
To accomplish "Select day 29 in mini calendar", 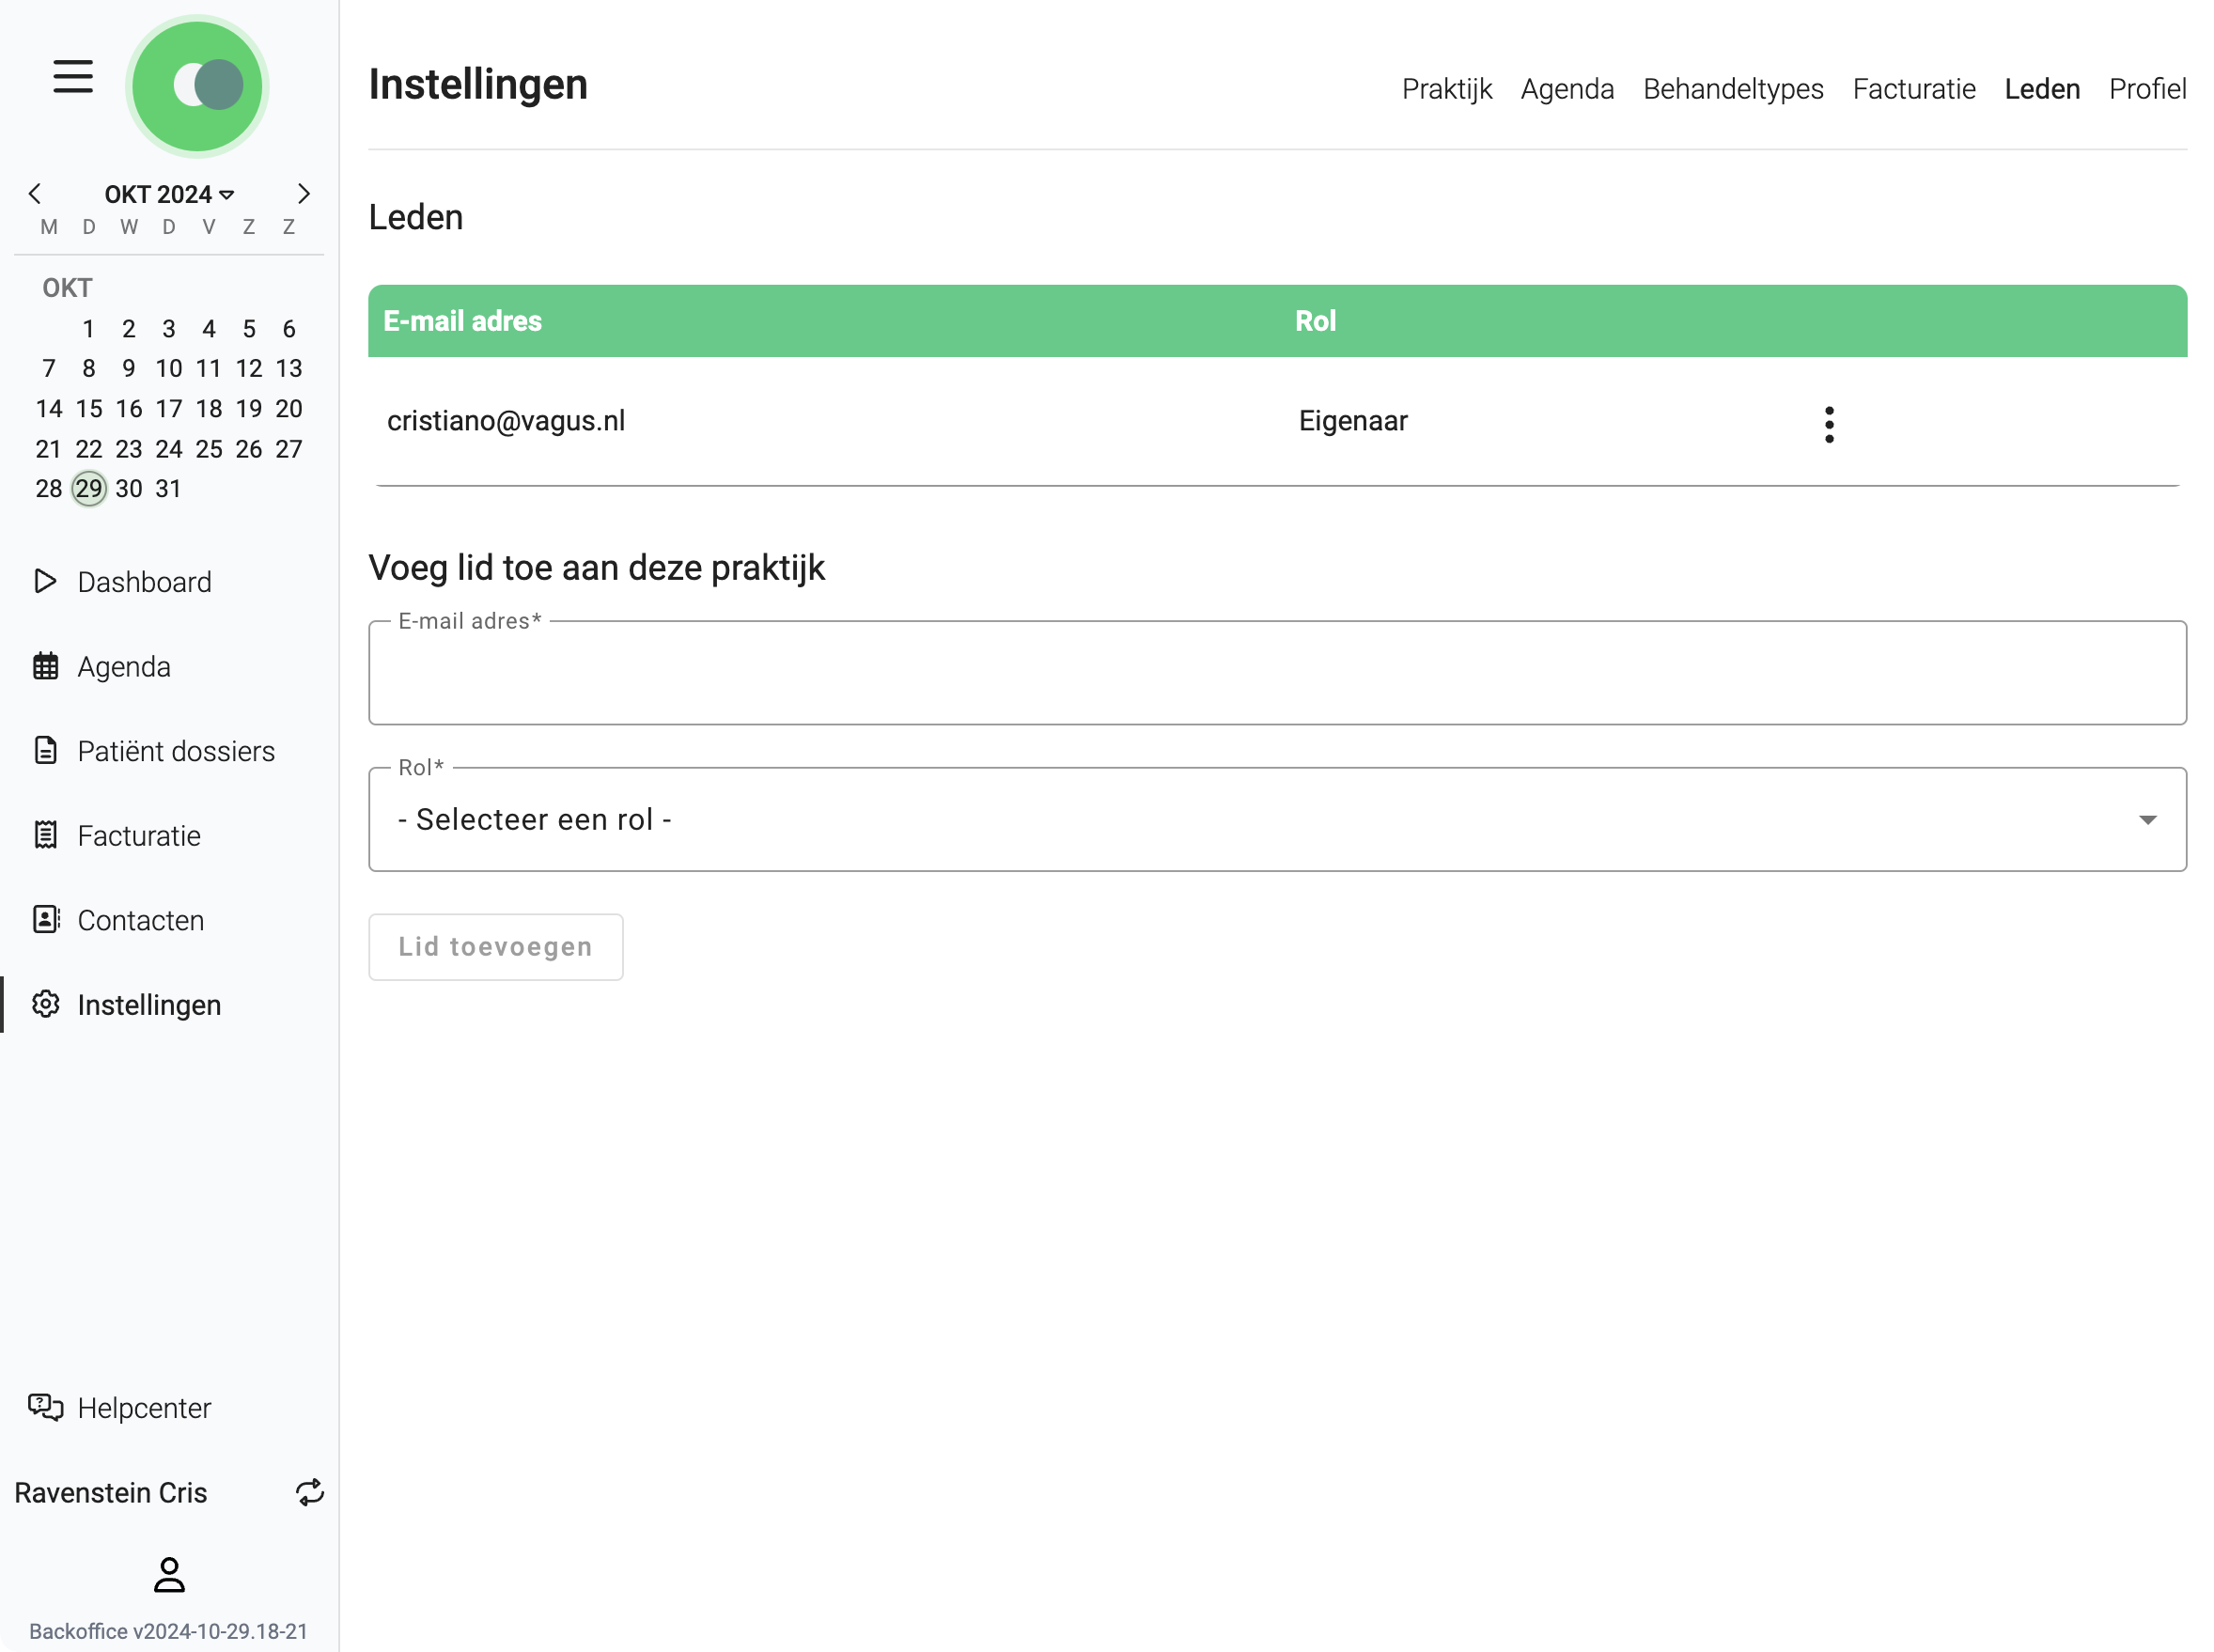I will [x=89, y=489].
